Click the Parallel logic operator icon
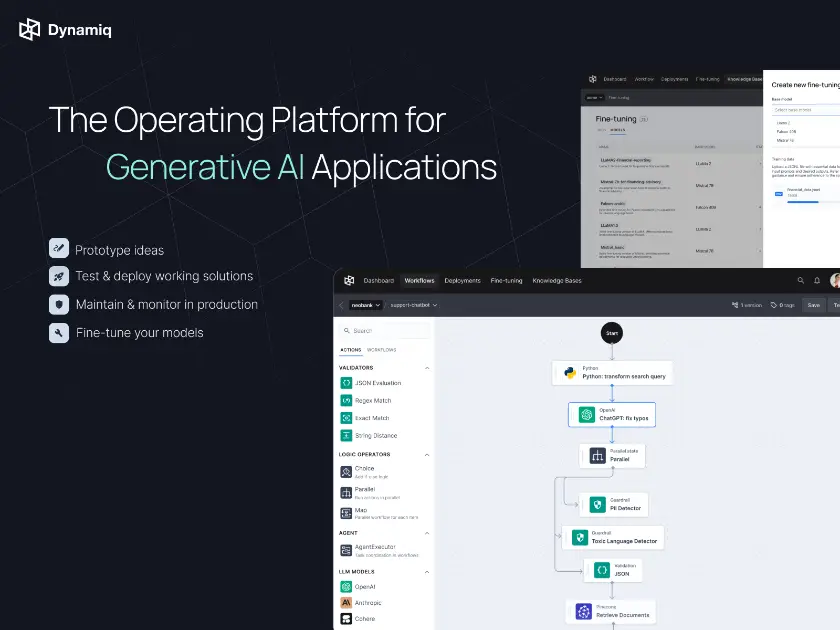Image resolution: width=840 pixels, height=630 pixels. [x=344, y=491]
